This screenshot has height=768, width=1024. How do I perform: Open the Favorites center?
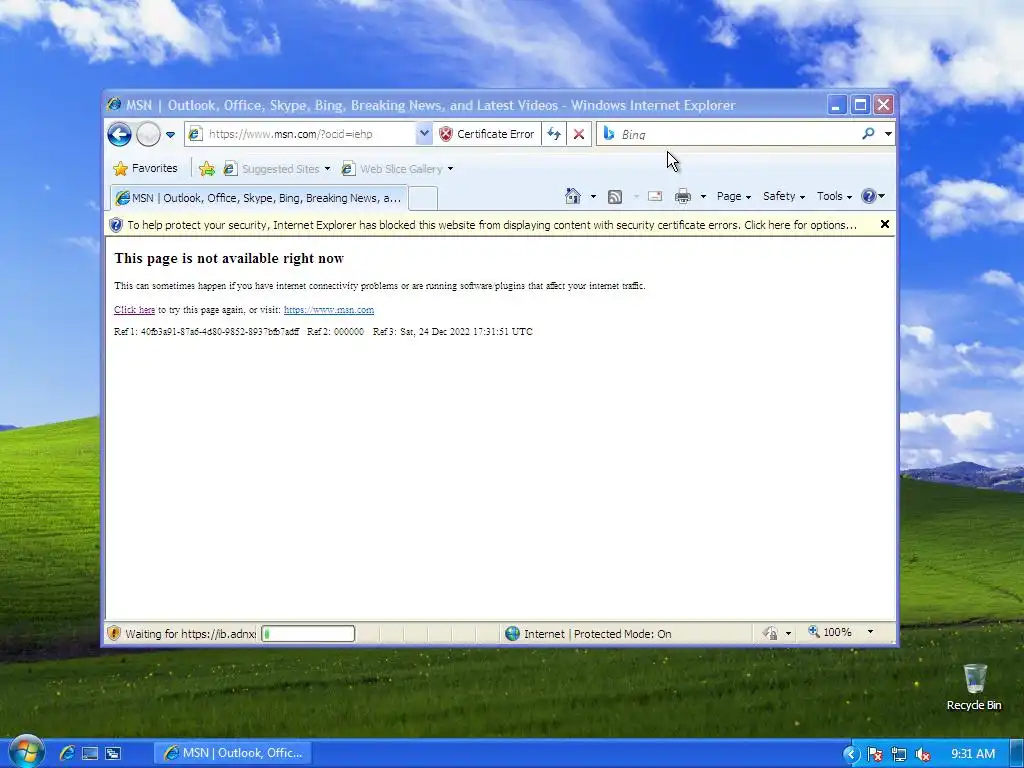point(145,168)
